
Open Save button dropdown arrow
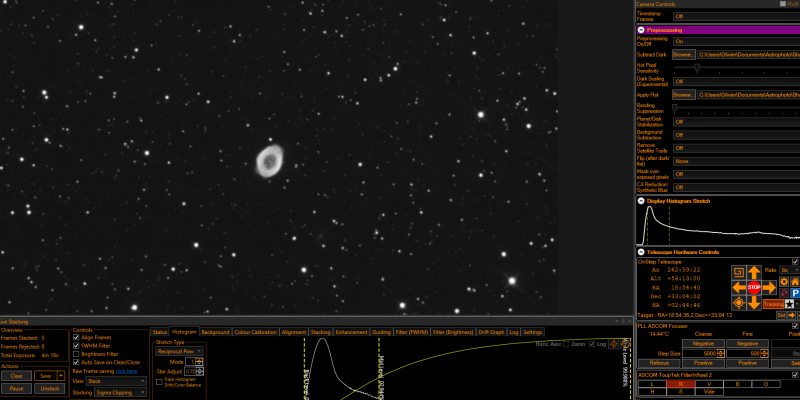coord(61,376)
